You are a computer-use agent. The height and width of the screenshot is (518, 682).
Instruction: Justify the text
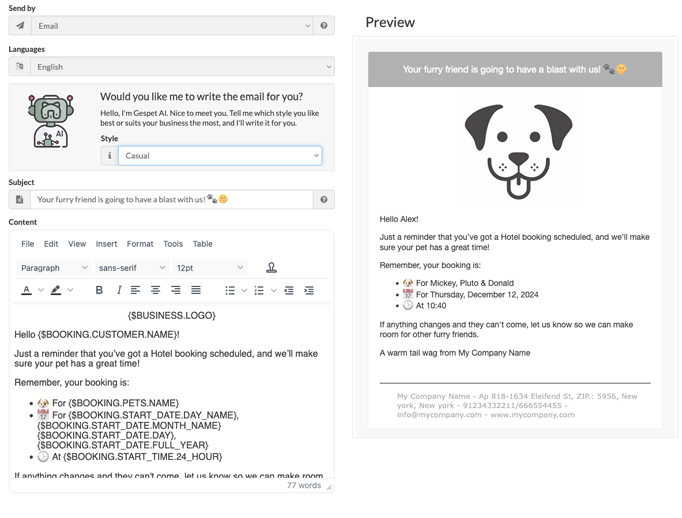[x=196, y=290]
